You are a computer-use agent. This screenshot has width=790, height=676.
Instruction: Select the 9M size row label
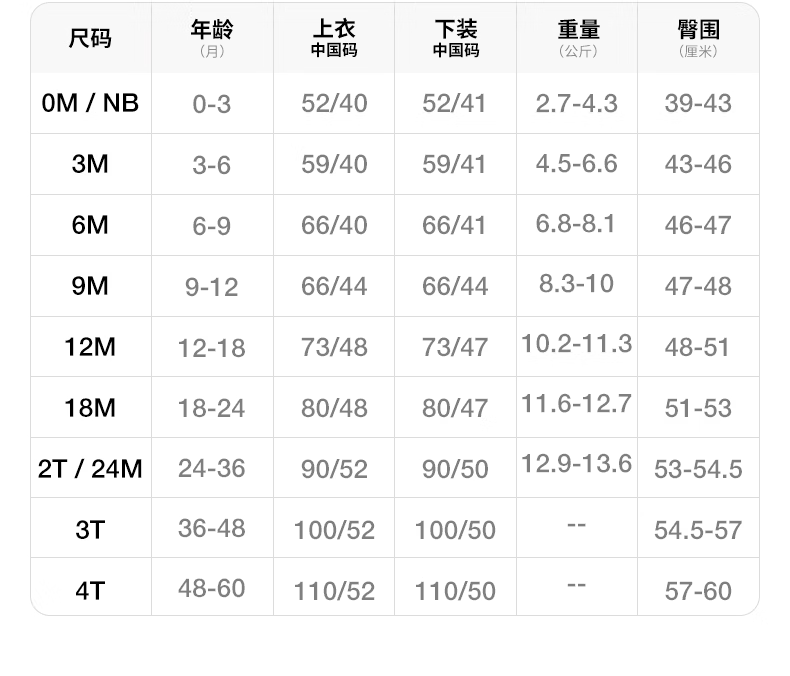pos(90,286)
